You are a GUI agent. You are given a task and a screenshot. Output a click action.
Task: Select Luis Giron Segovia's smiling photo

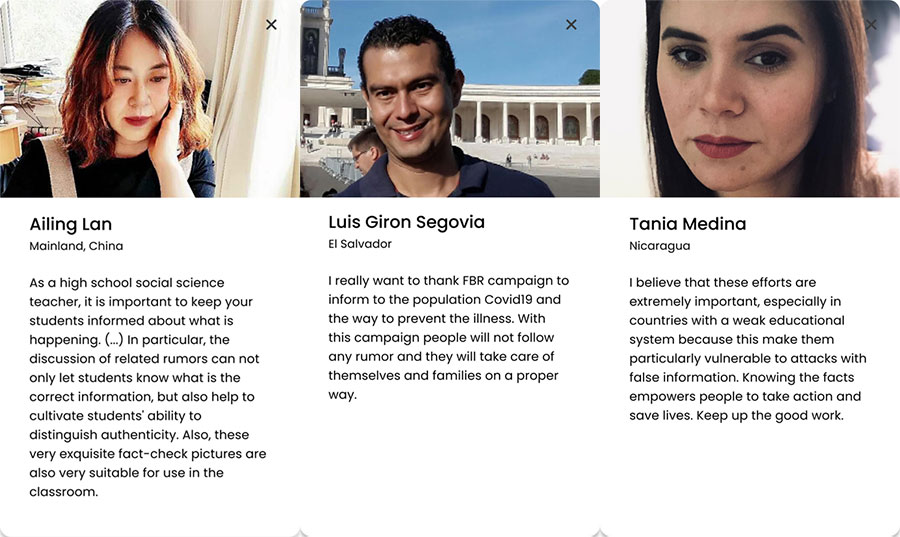click(450, 99)
